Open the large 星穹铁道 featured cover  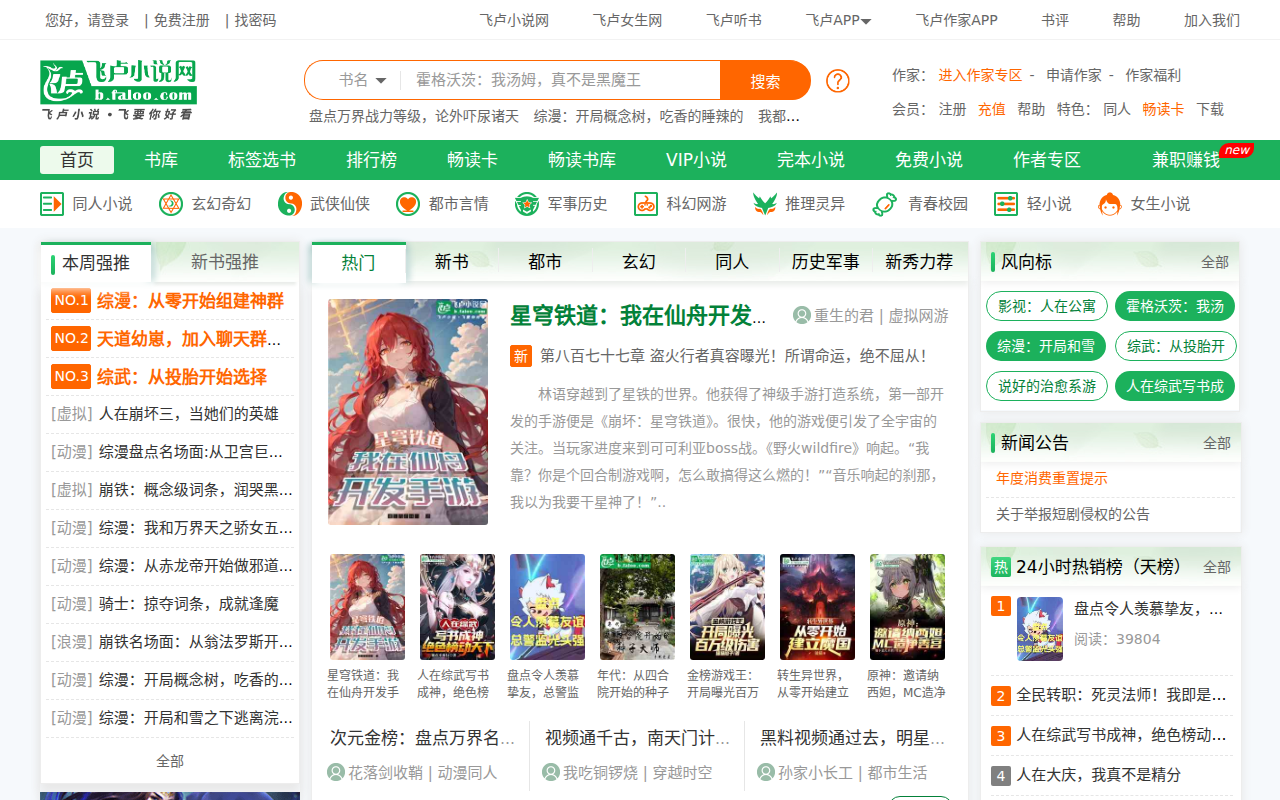tap(408, 412)
